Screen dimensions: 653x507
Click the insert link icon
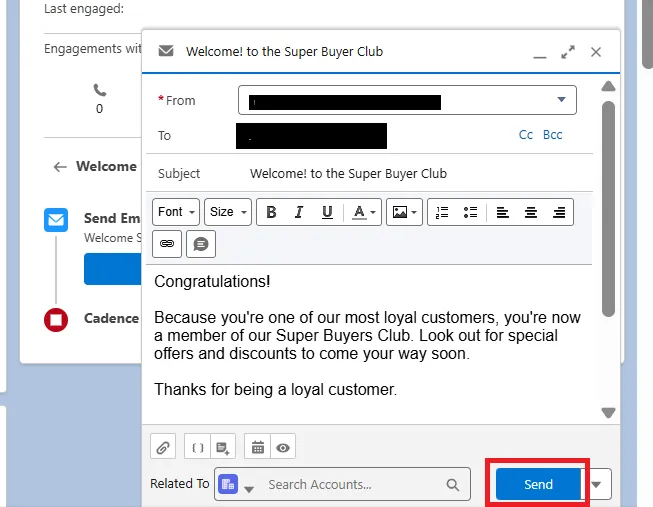tap(167, 243)
